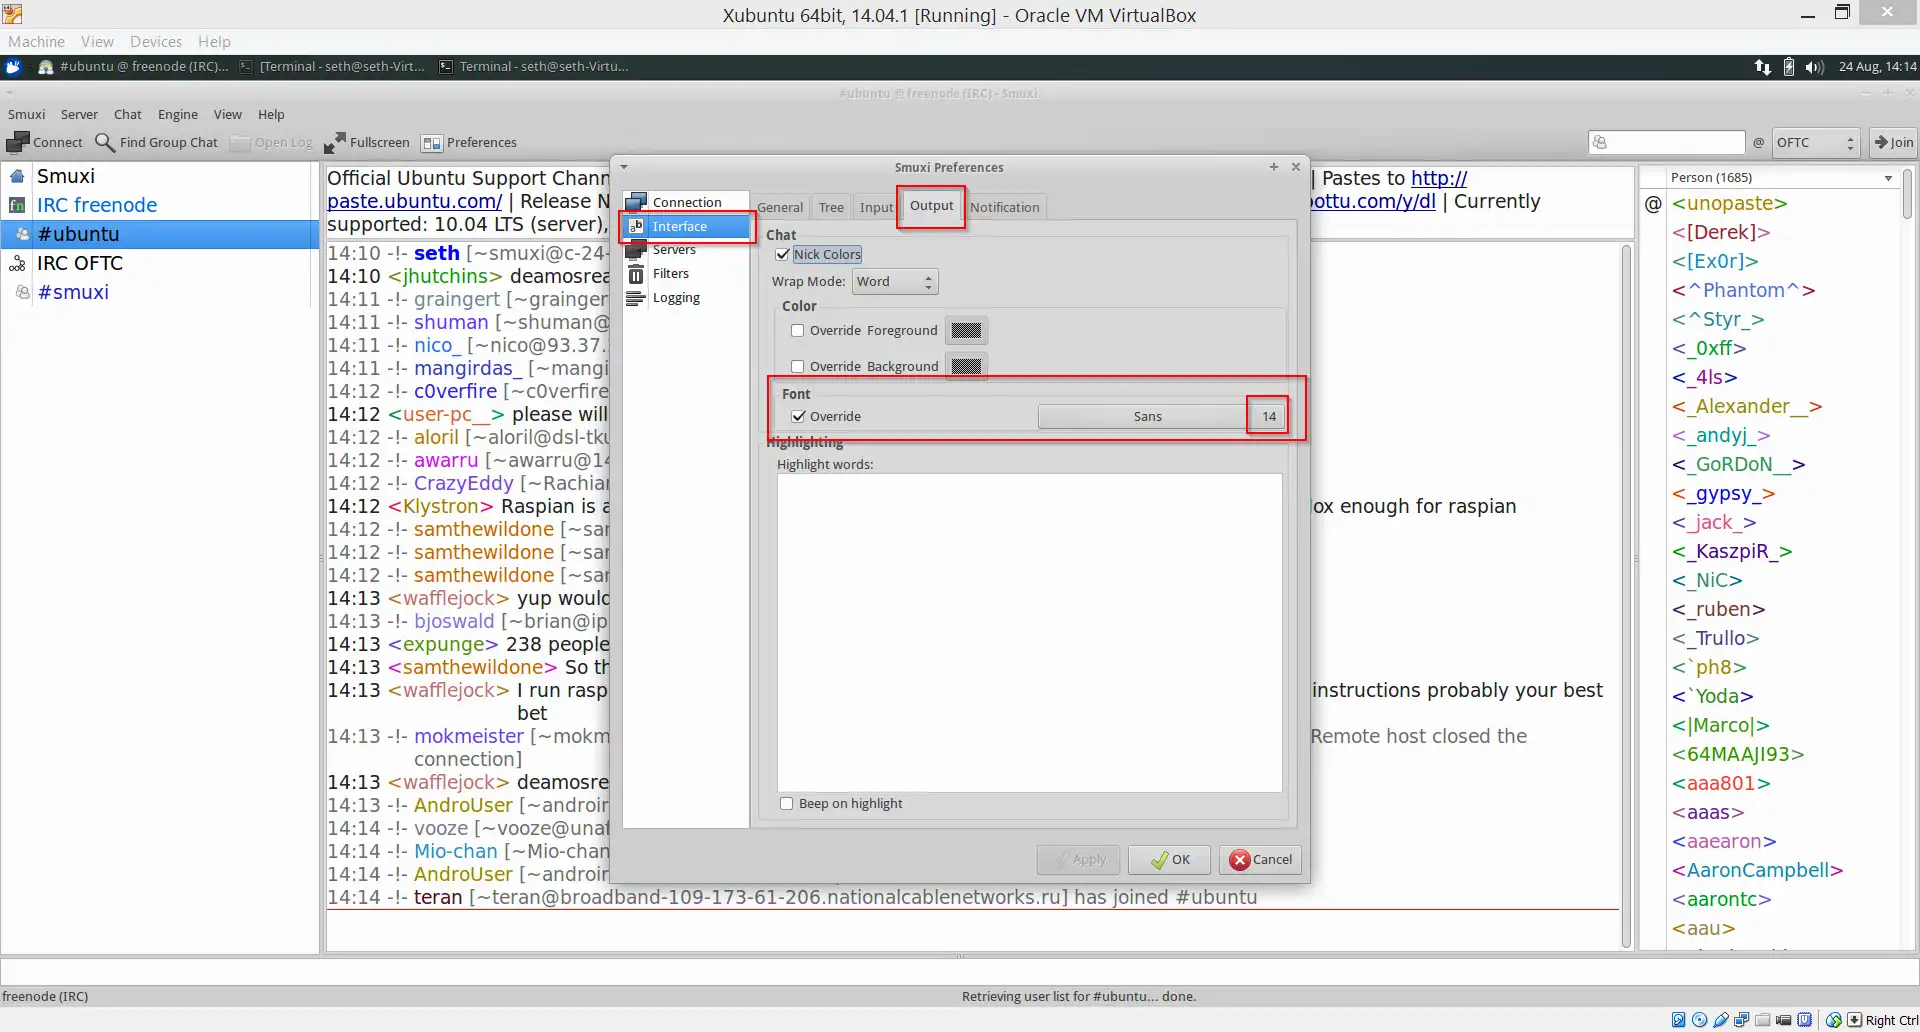Select user <unopaste> in person list
1920x1032 pixels.
(1730, 204)
